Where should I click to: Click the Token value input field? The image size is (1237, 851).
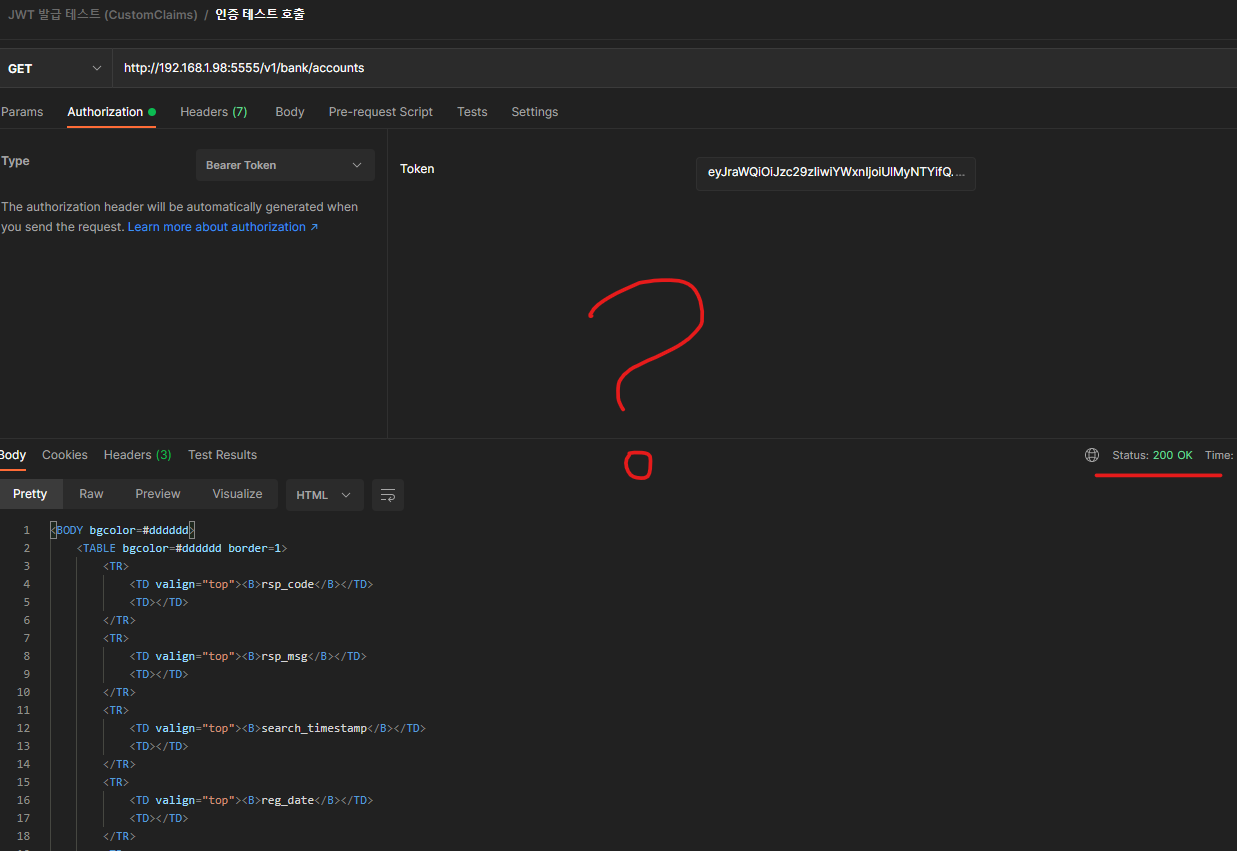click(x=835, y=172)
